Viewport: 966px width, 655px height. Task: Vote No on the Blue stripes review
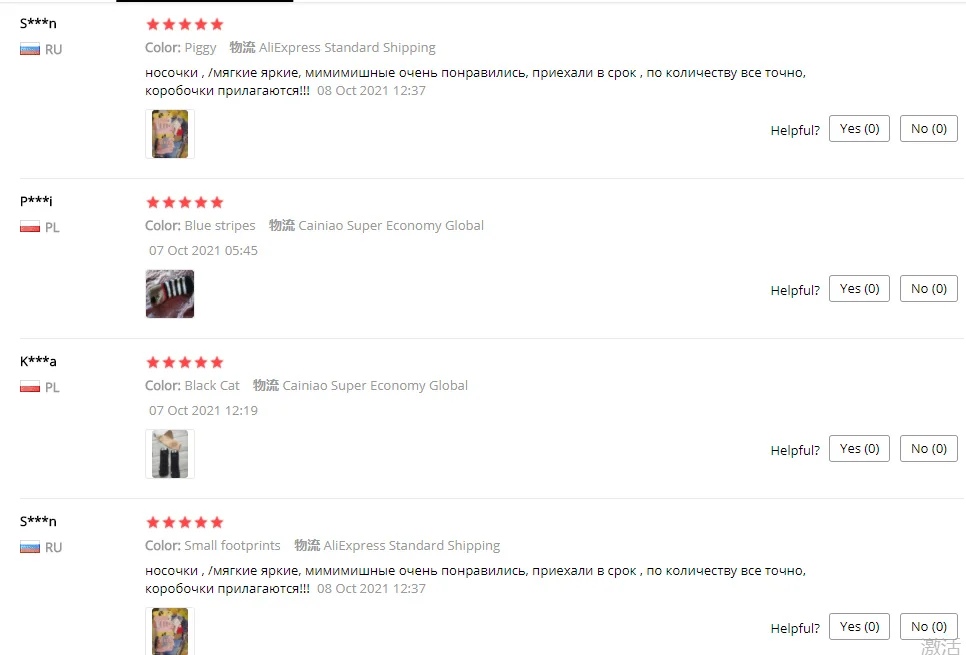click(x=928, y=288)
